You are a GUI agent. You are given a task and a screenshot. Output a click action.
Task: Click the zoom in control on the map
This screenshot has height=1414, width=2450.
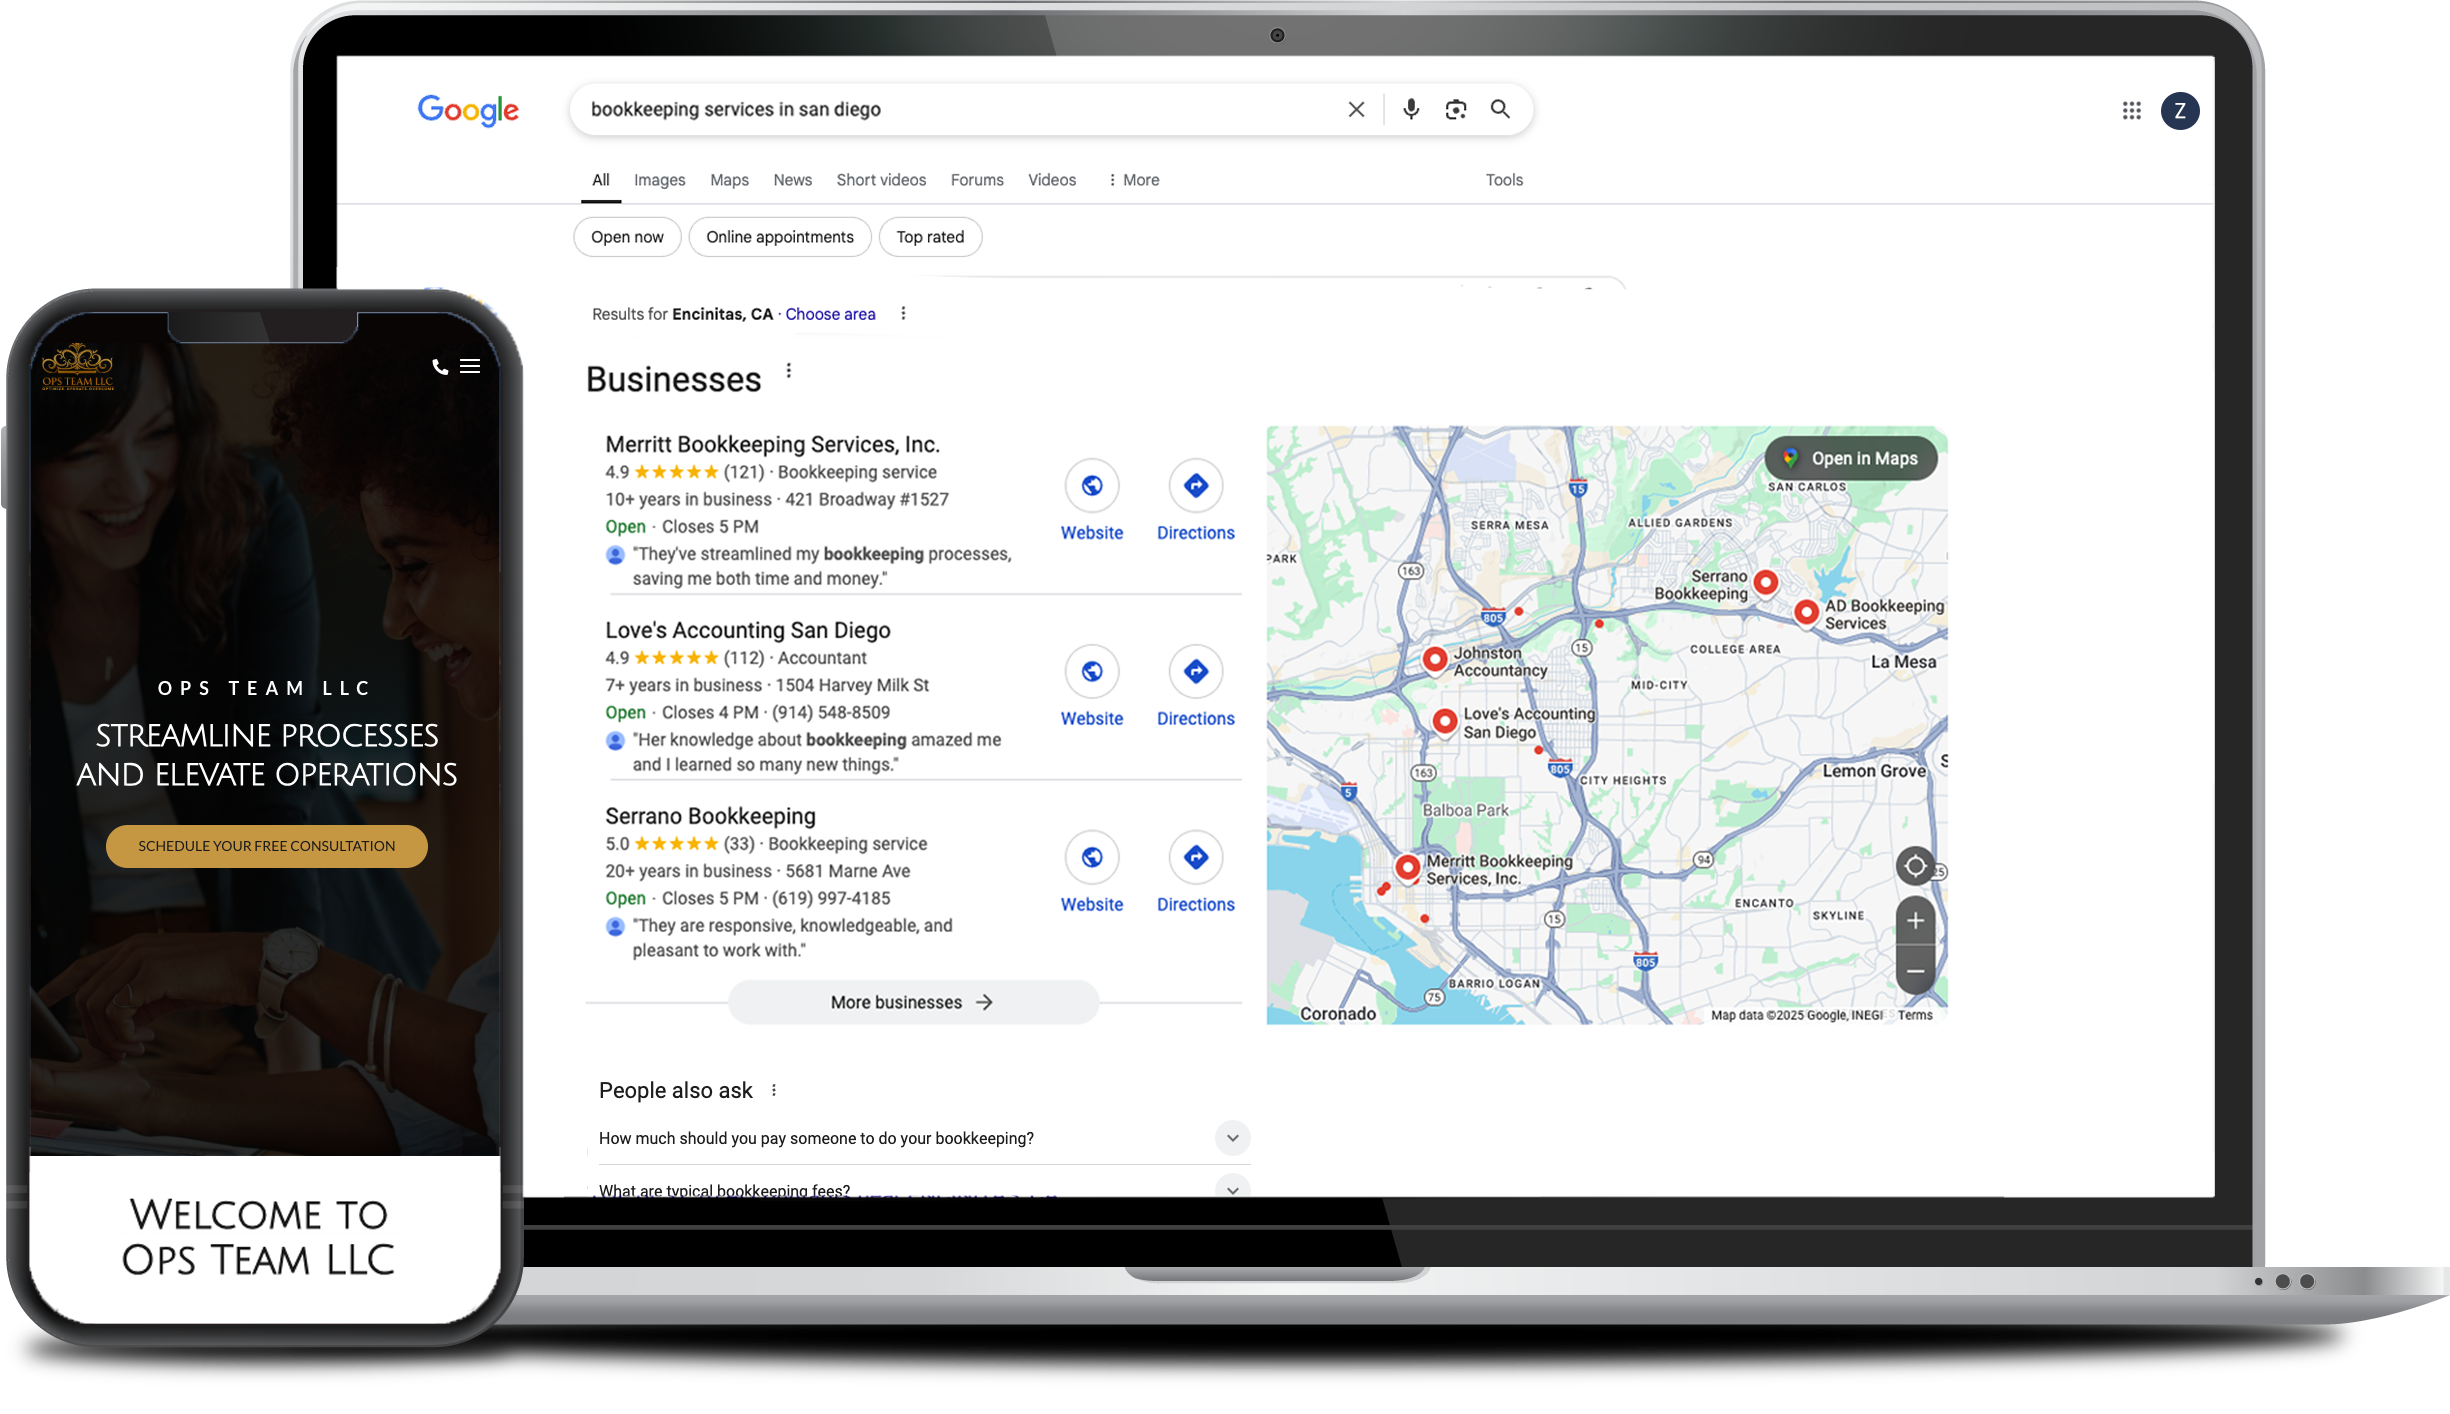click(1915, 919)
